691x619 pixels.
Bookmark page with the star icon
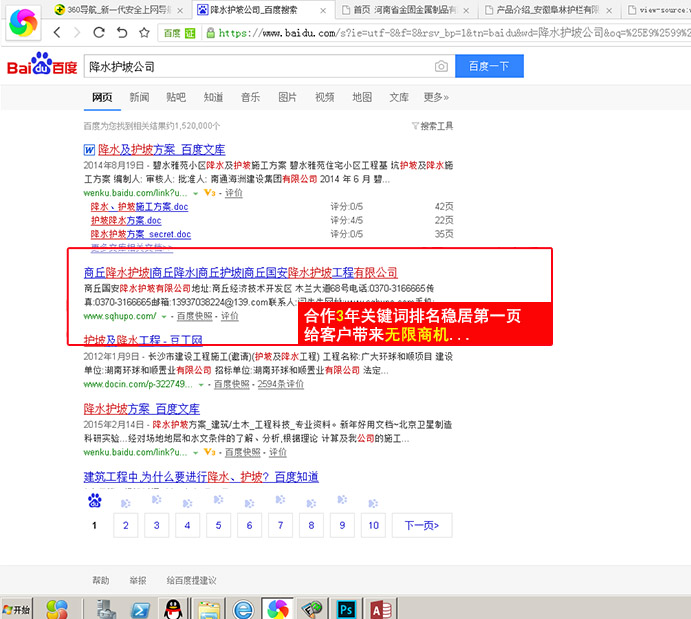tap(144, 32)
